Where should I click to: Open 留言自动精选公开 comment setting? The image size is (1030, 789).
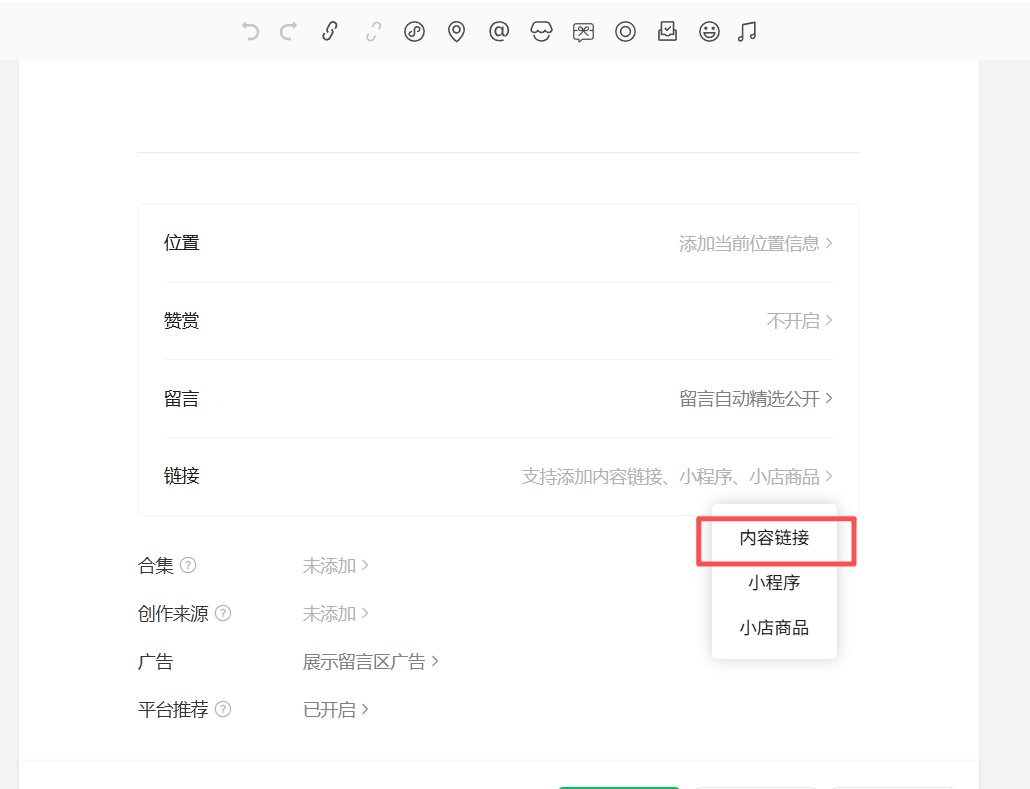pos(755,398)
